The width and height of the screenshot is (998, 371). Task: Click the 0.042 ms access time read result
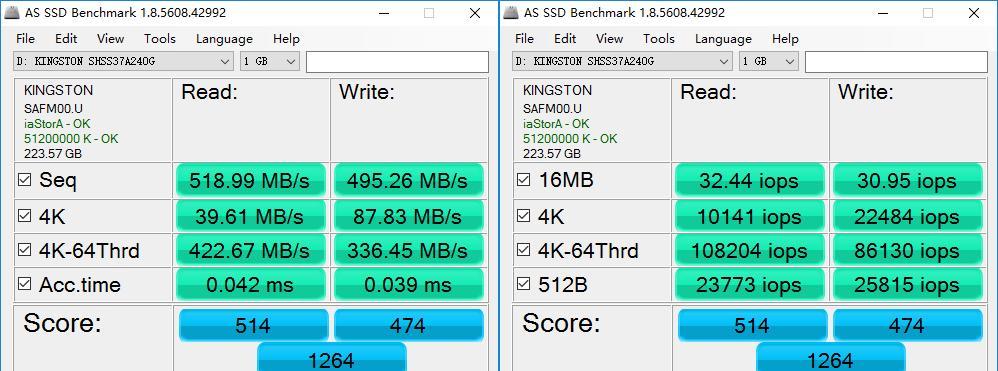tap(251, 284)
